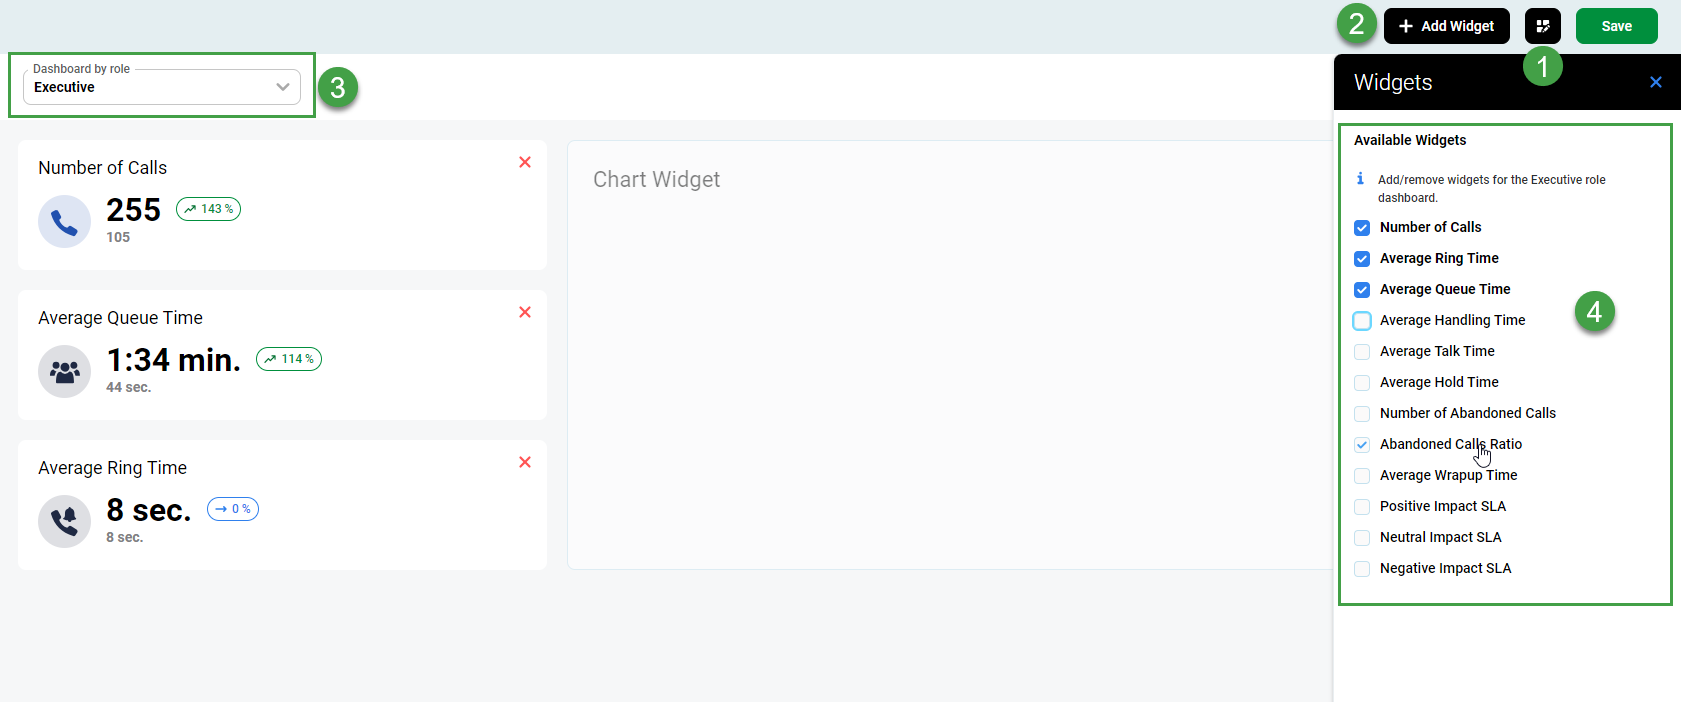The height and width of the screenshot is (702, 1681).
Task: Enable the Negative Impact SLA widget
Action: pyautogui.click(x=1361, y=568)
